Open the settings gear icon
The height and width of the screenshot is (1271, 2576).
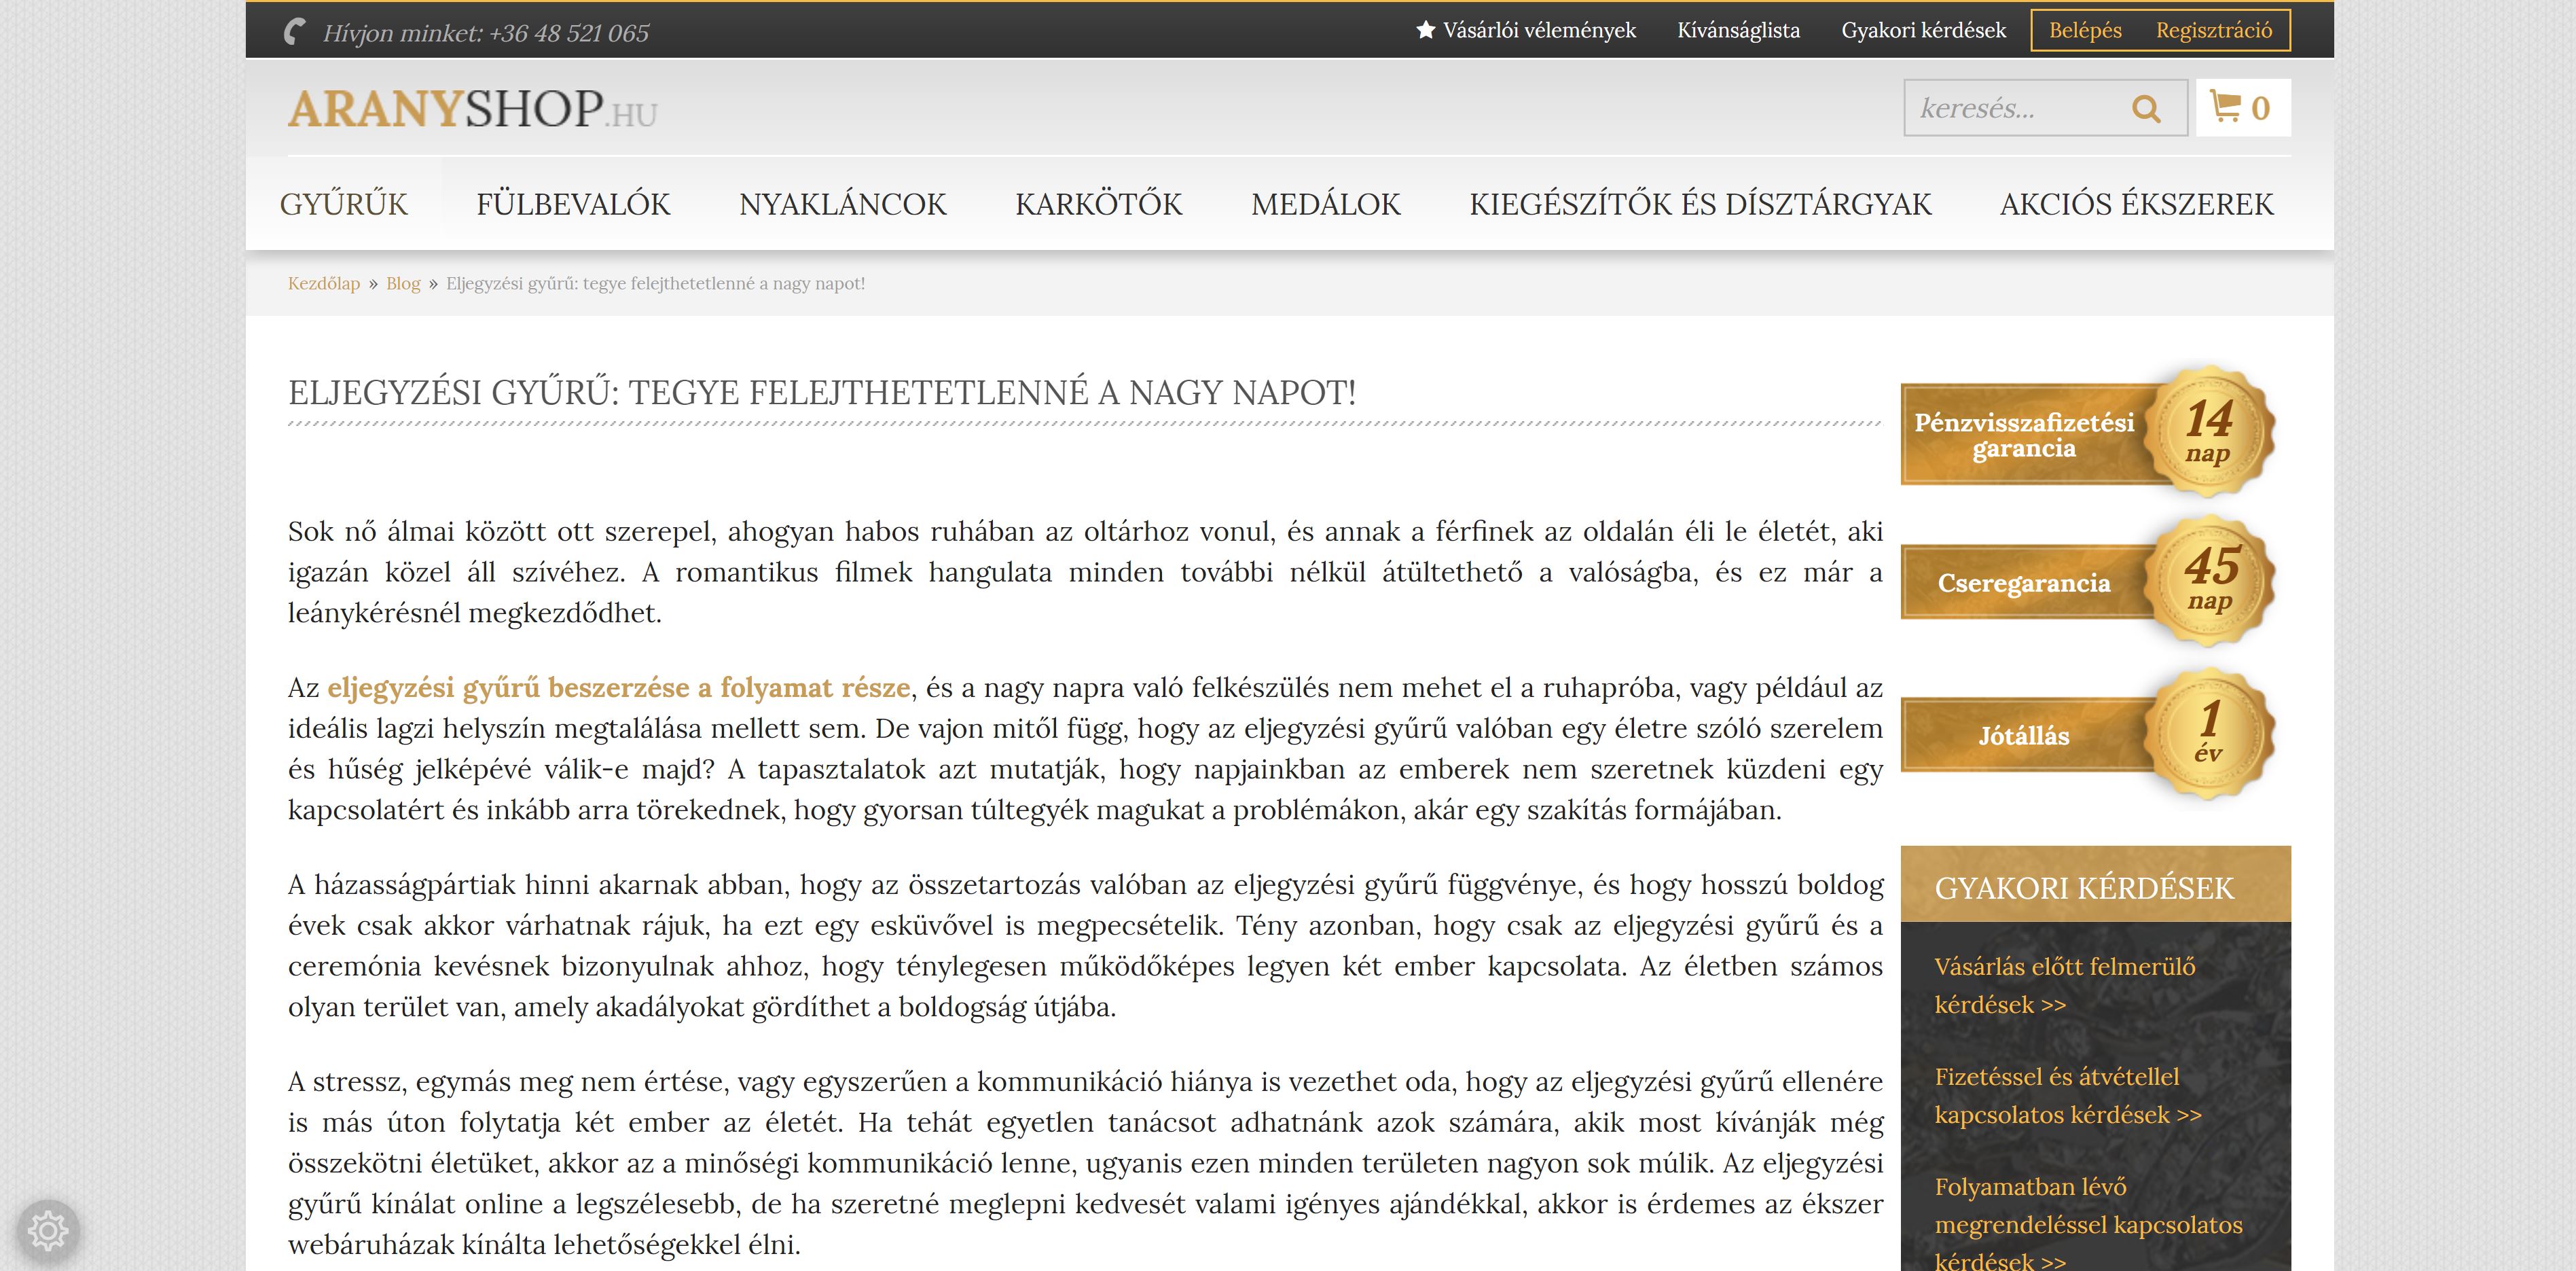[48, 1230]
